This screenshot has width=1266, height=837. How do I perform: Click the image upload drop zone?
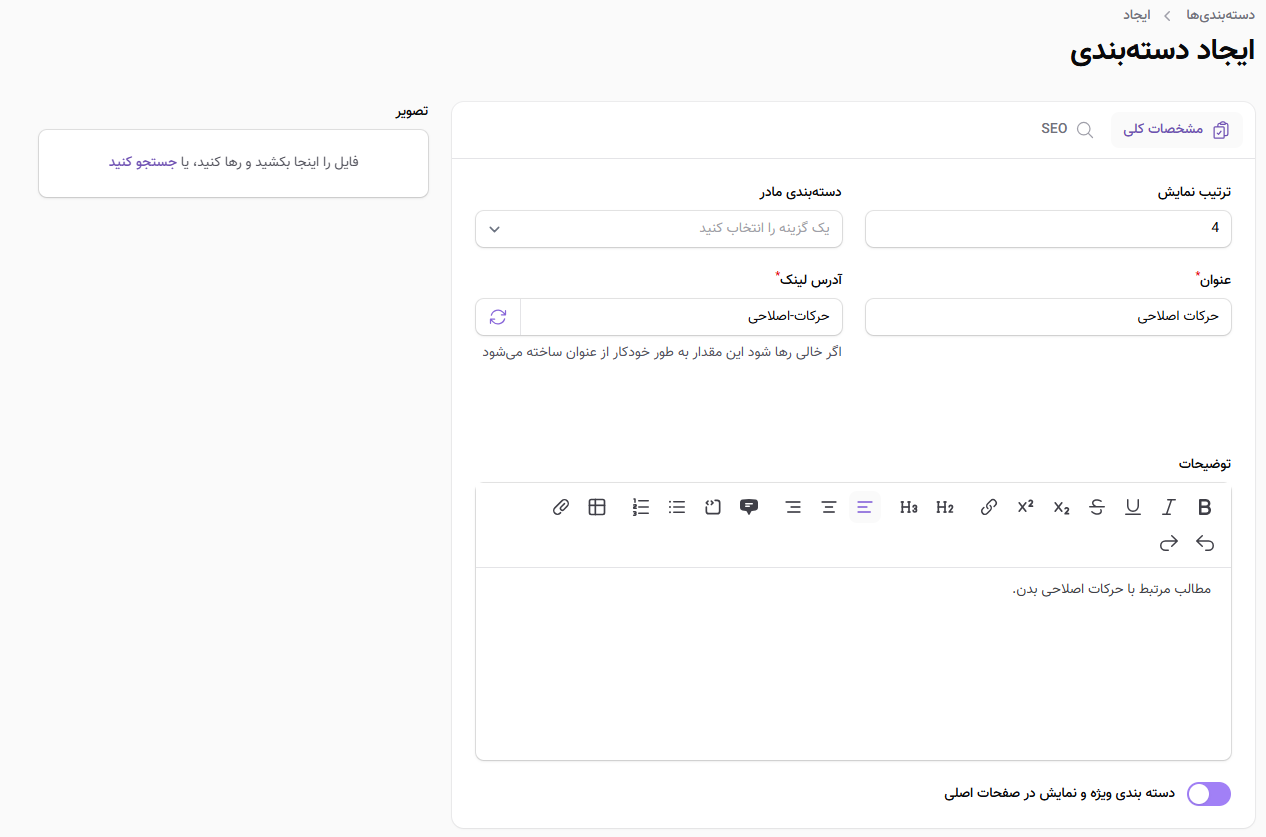pos(233,163)
